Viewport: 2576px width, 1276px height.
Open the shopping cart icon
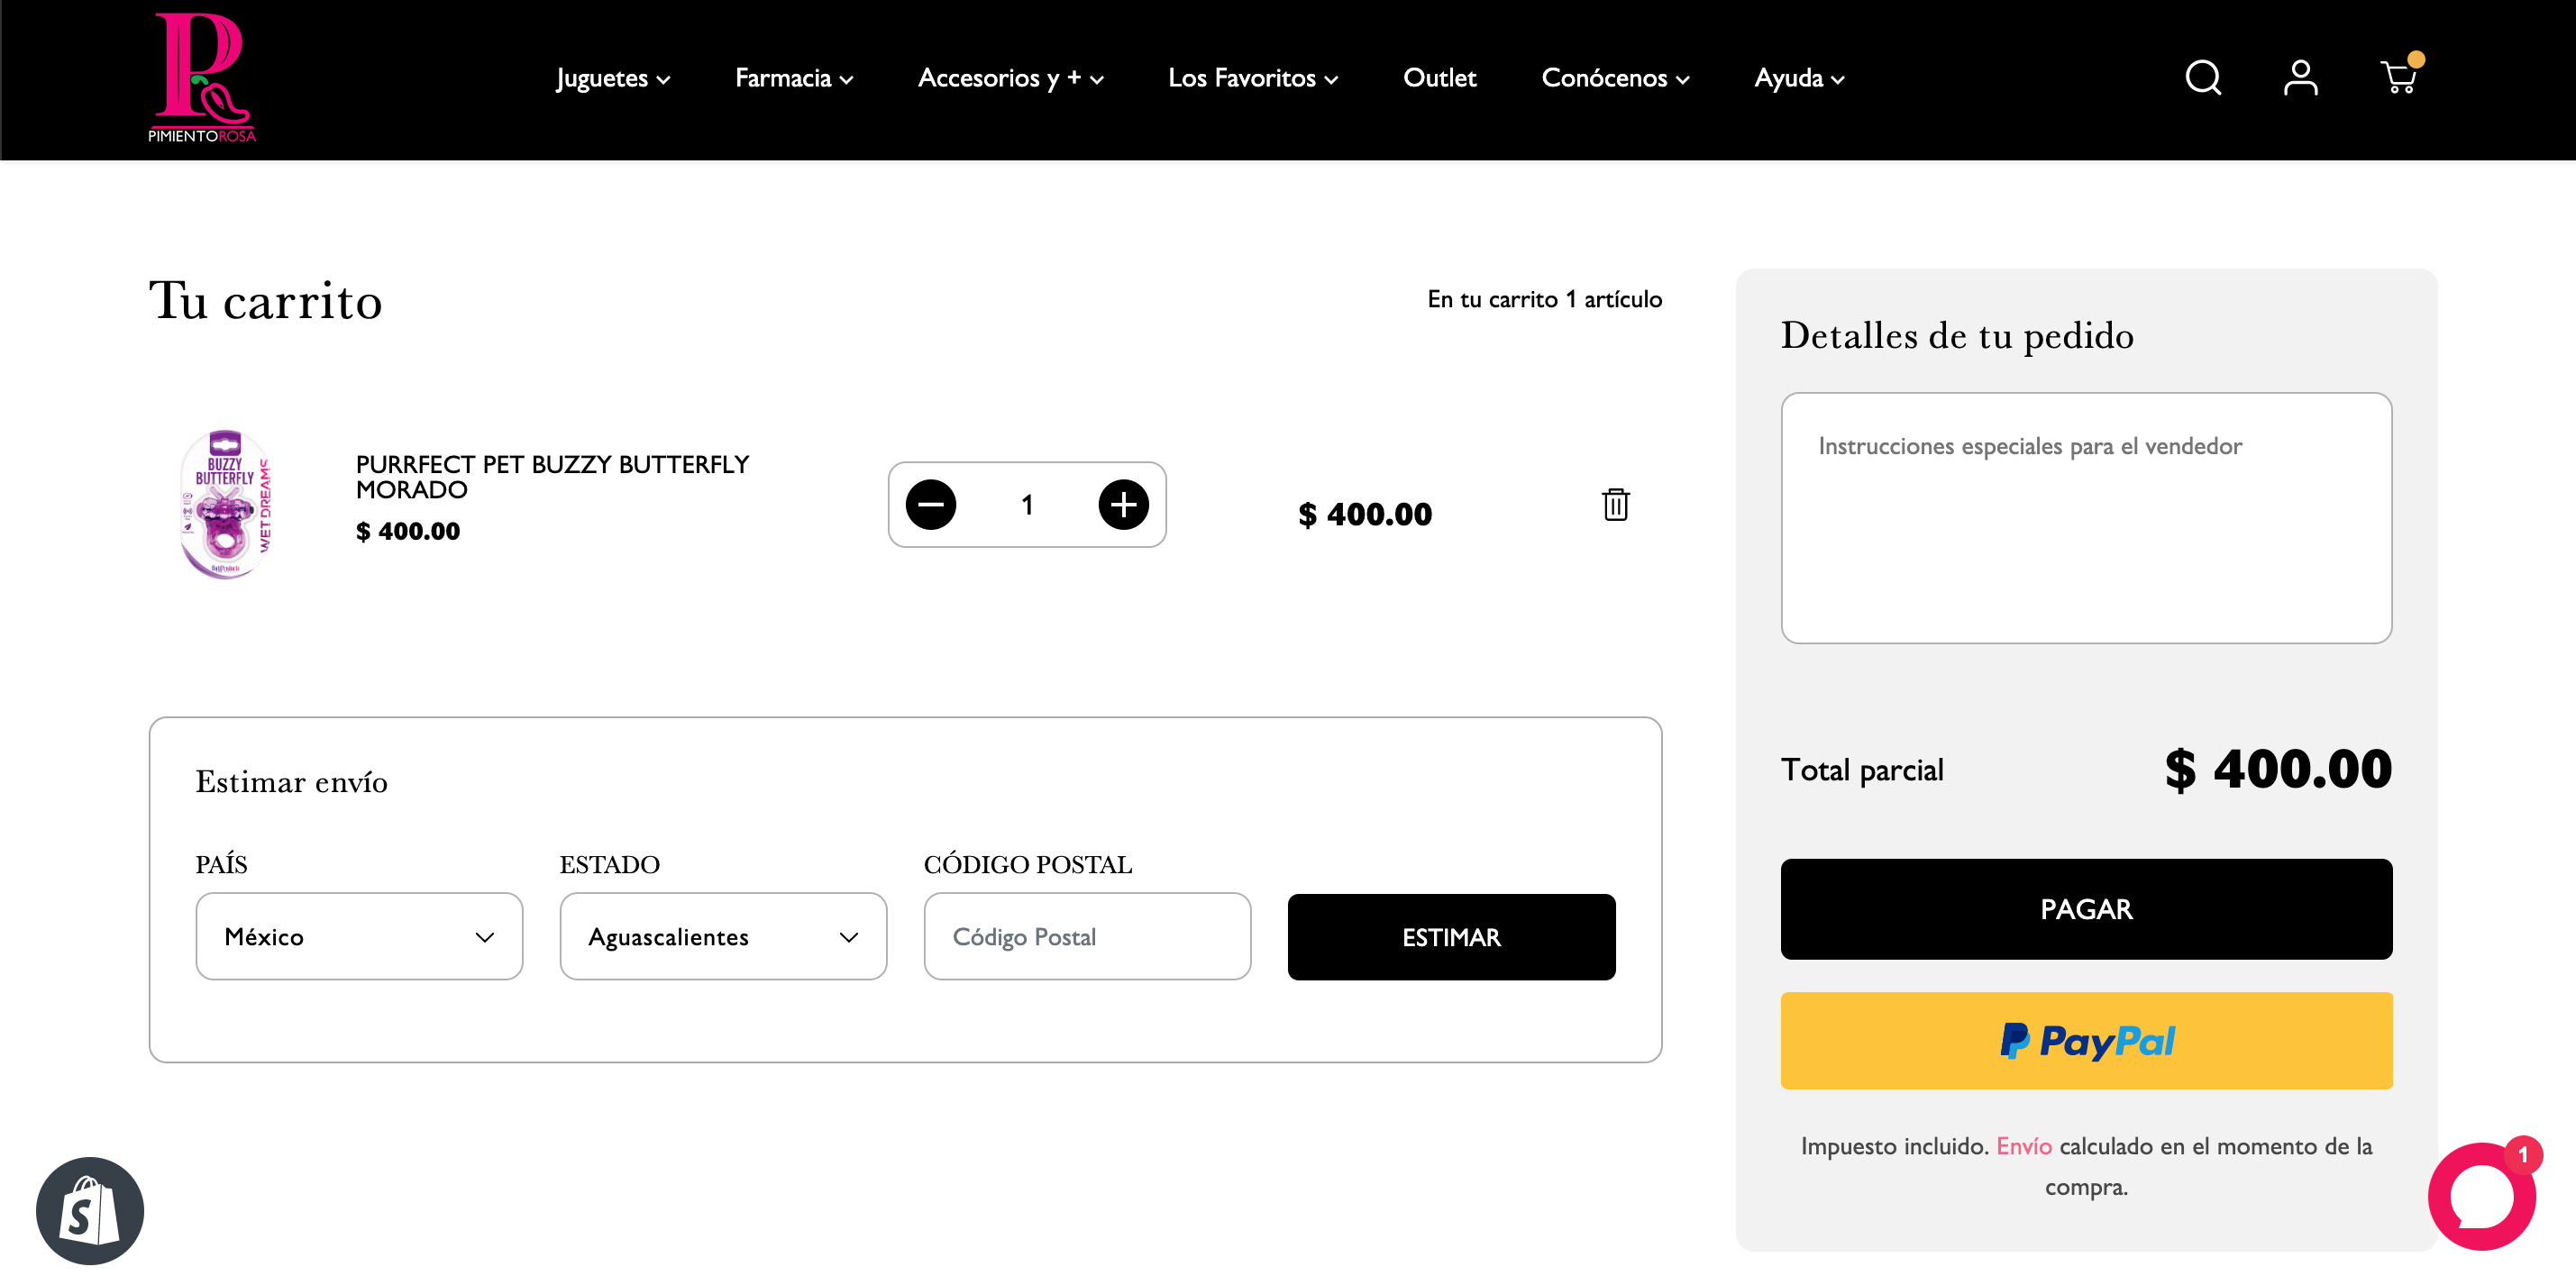(2398, 78)
